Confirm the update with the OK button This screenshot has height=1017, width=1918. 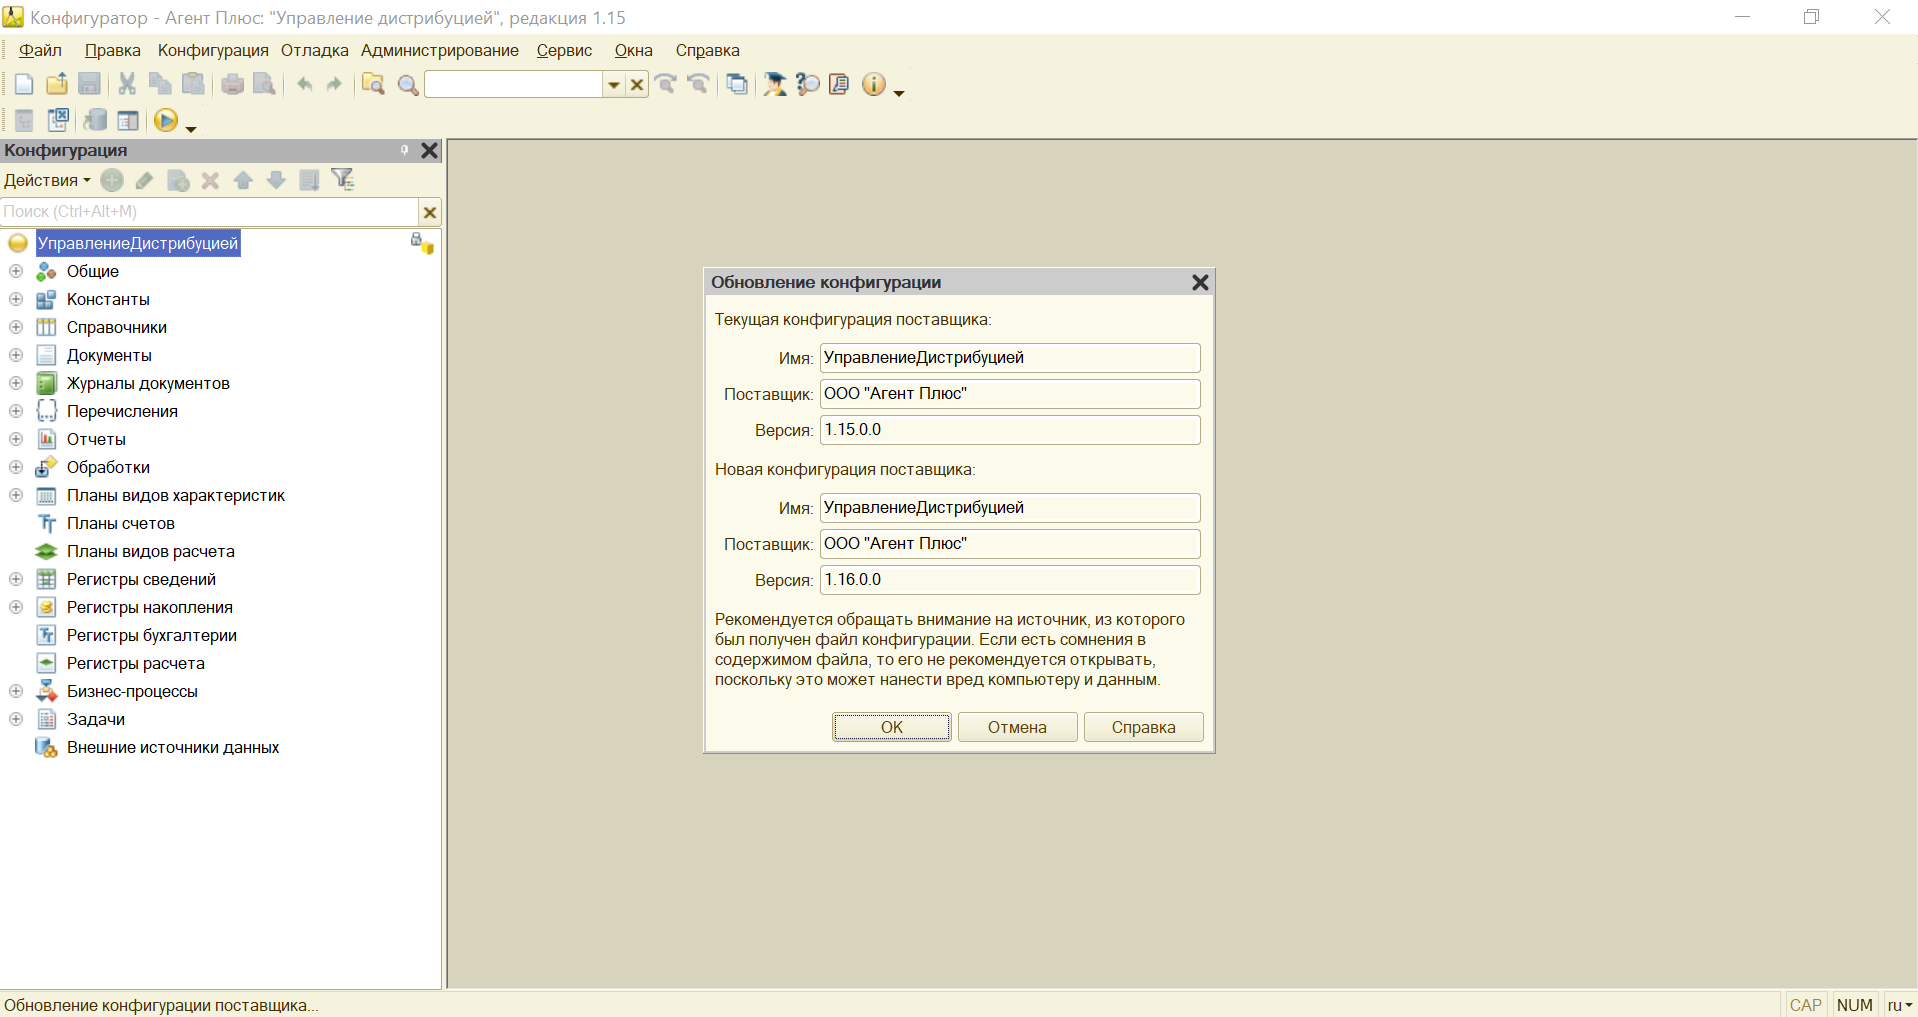coord(892,727)
